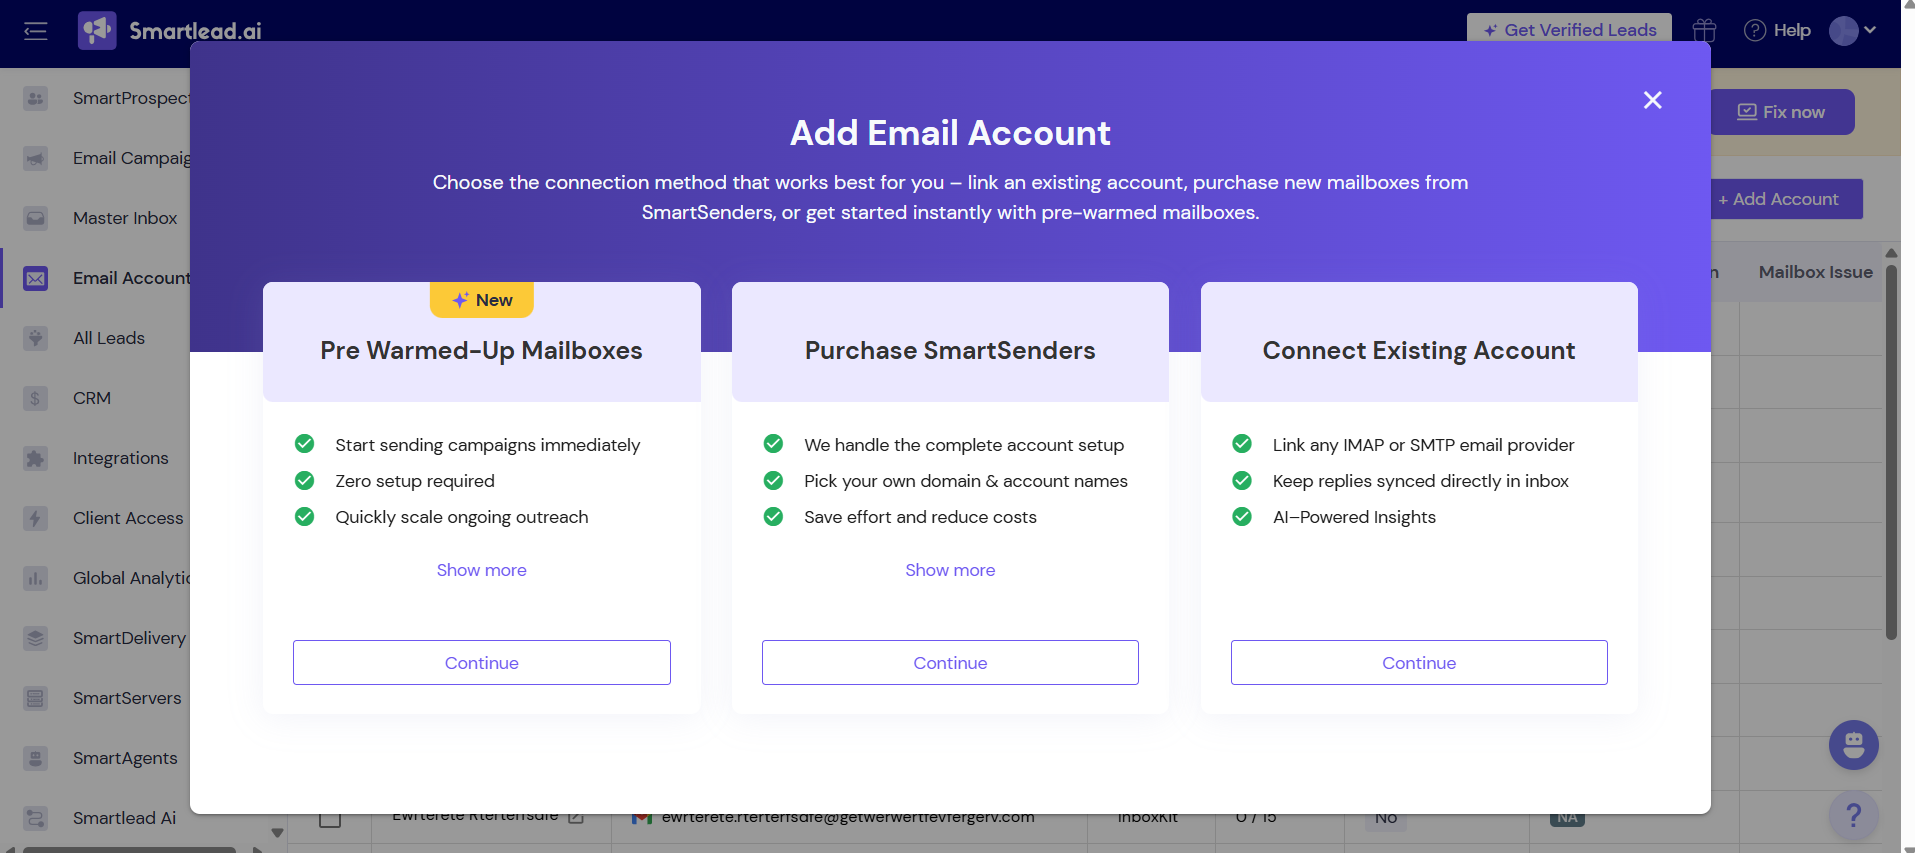Click the Get Verified Leads button

coord(1569,28)
